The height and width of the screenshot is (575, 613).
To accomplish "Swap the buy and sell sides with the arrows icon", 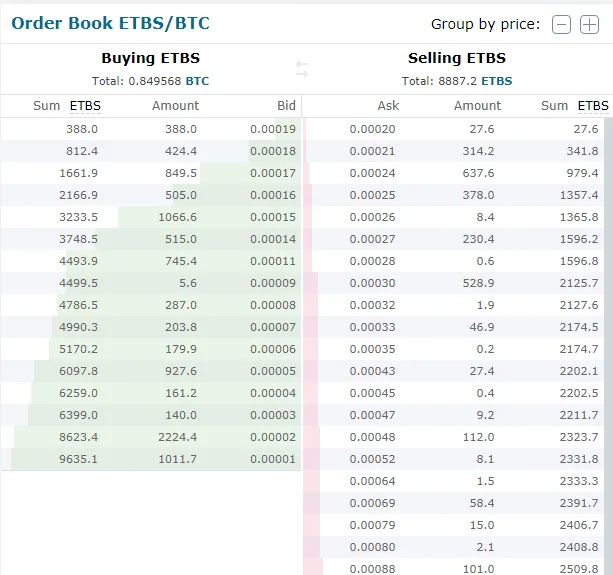I will [x=302, y=69].
